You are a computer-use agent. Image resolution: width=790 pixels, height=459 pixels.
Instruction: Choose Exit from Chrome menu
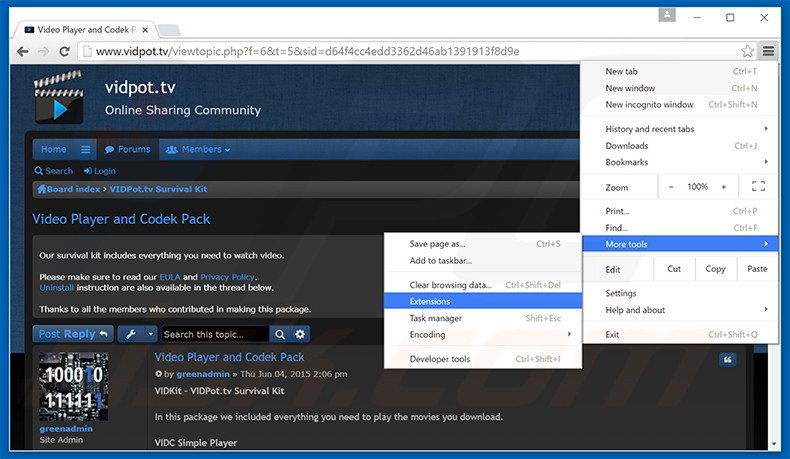pyautogui.click(x=680, y=335)
